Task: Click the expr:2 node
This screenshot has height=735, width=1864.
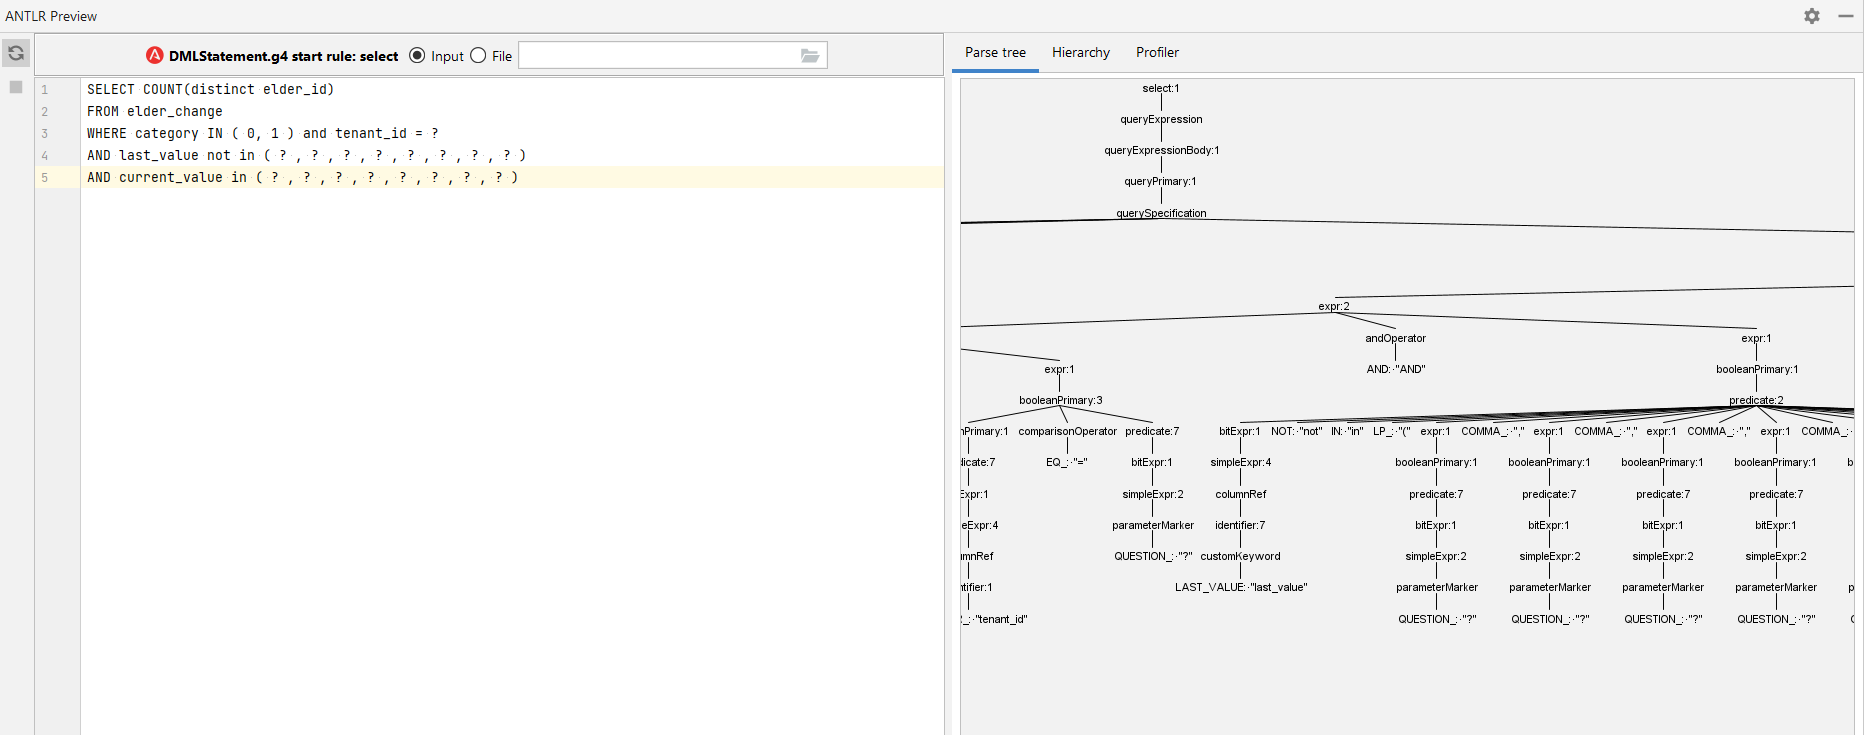Action: [x=1334, y=306]
